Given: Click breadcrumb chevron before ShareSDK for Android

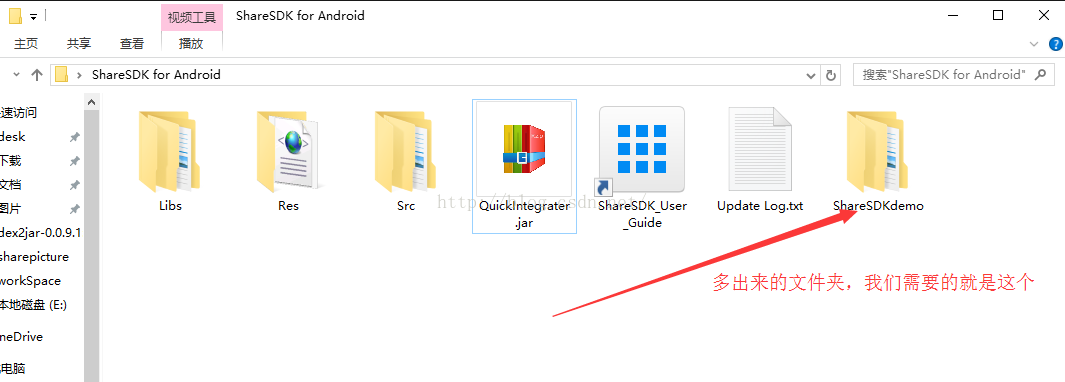Looking at the screenshot, I should [x=80, y=75].
